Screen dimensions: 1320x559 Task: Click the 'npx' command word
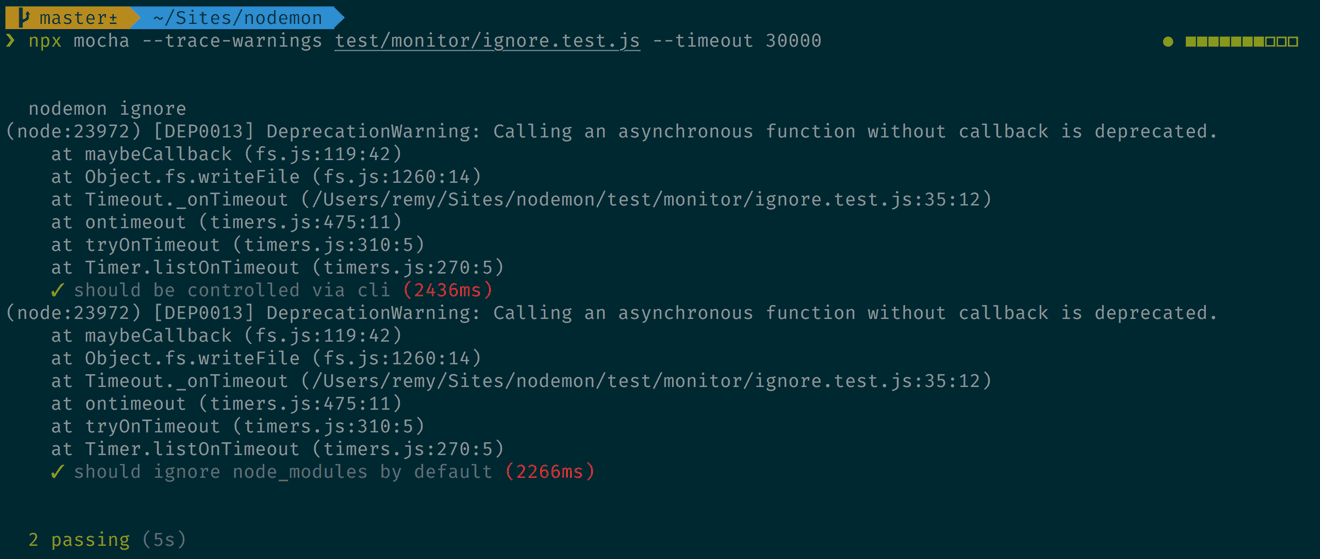coord(45,41)
